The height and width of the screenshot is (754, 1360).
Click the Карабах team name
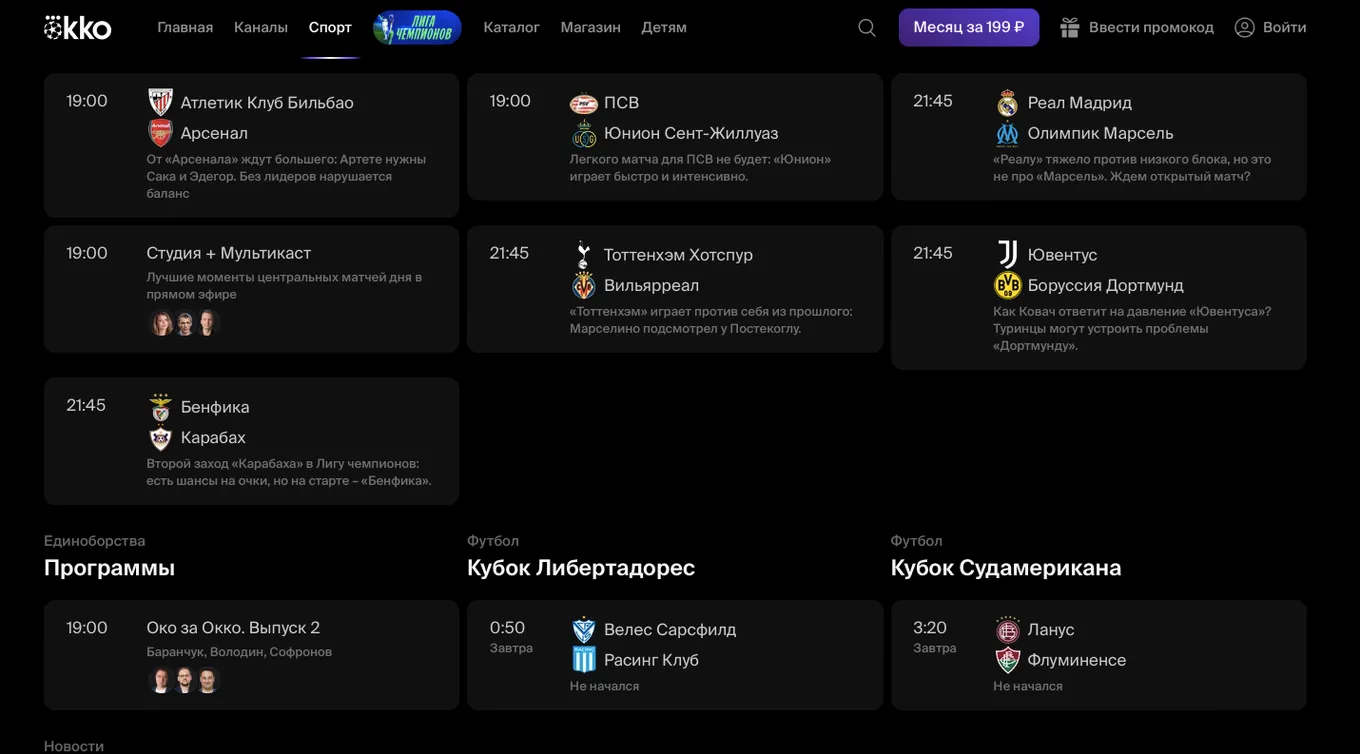pos(213,437)
